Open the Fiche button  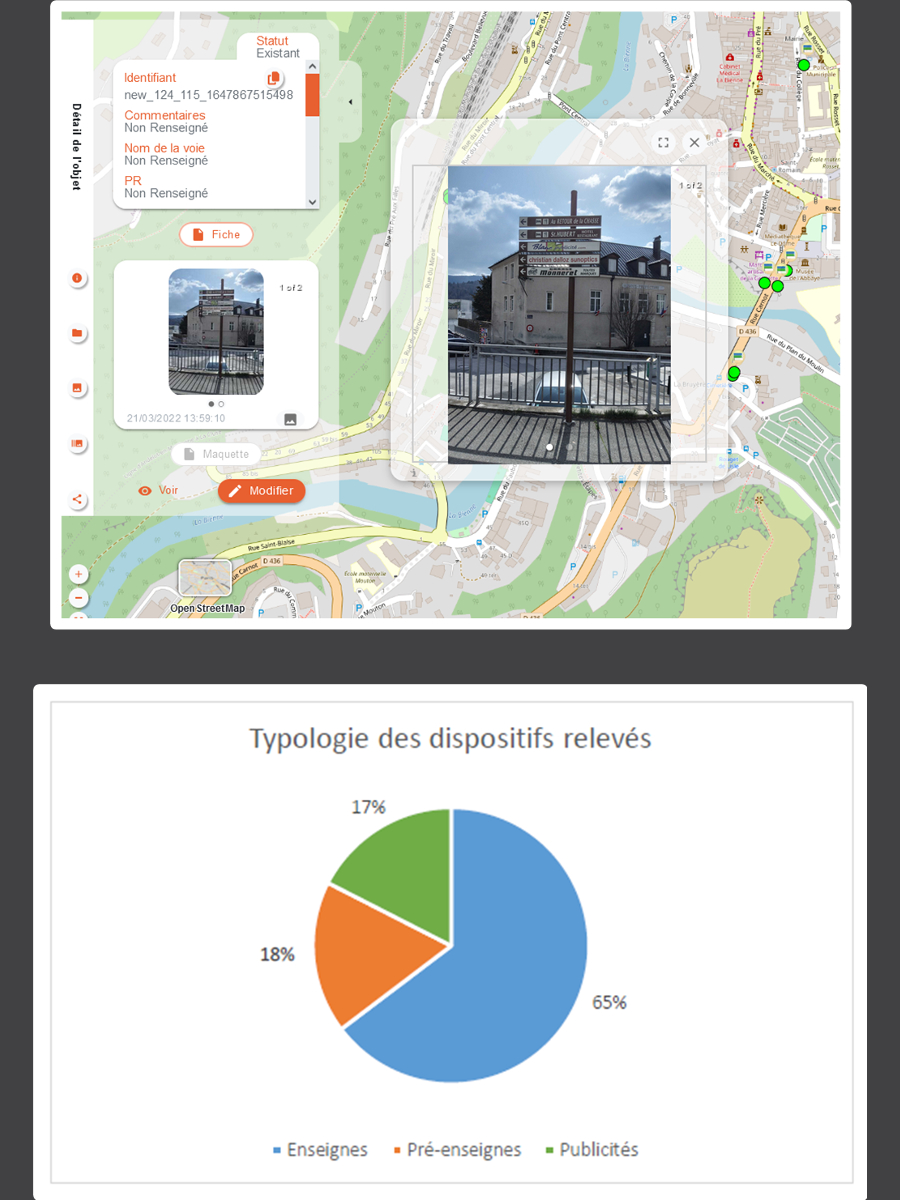(x=216, y=234)
